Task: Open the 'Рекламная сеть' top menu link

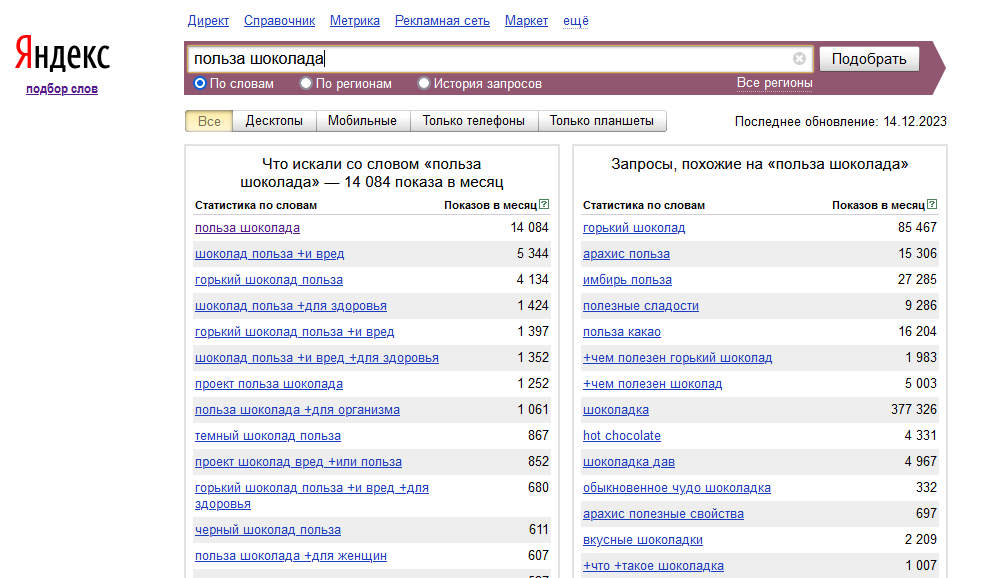Action: [442, 21]
